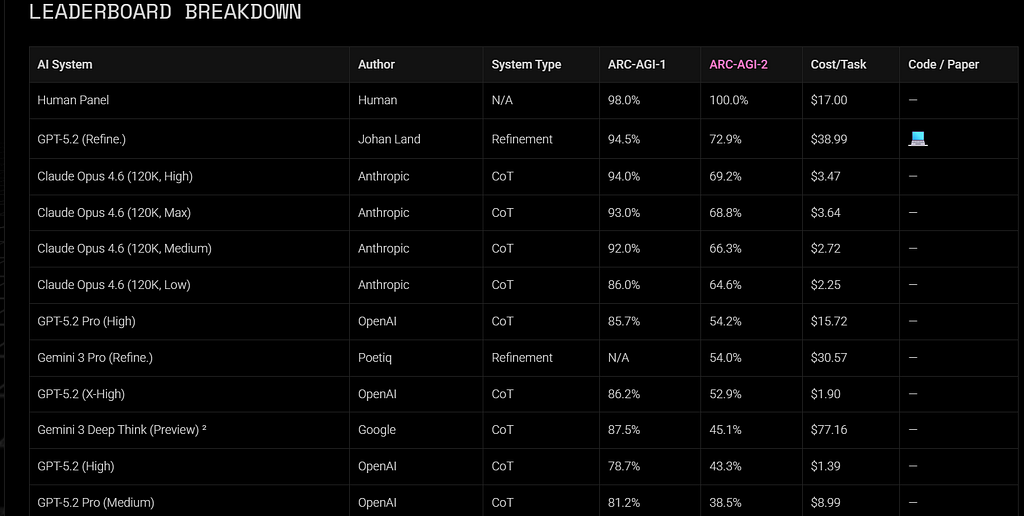Open the laptop code icon for GPT-5.2 (Refine.)
The width and height of the screenshot is (1024, 516).
(918, 138)
